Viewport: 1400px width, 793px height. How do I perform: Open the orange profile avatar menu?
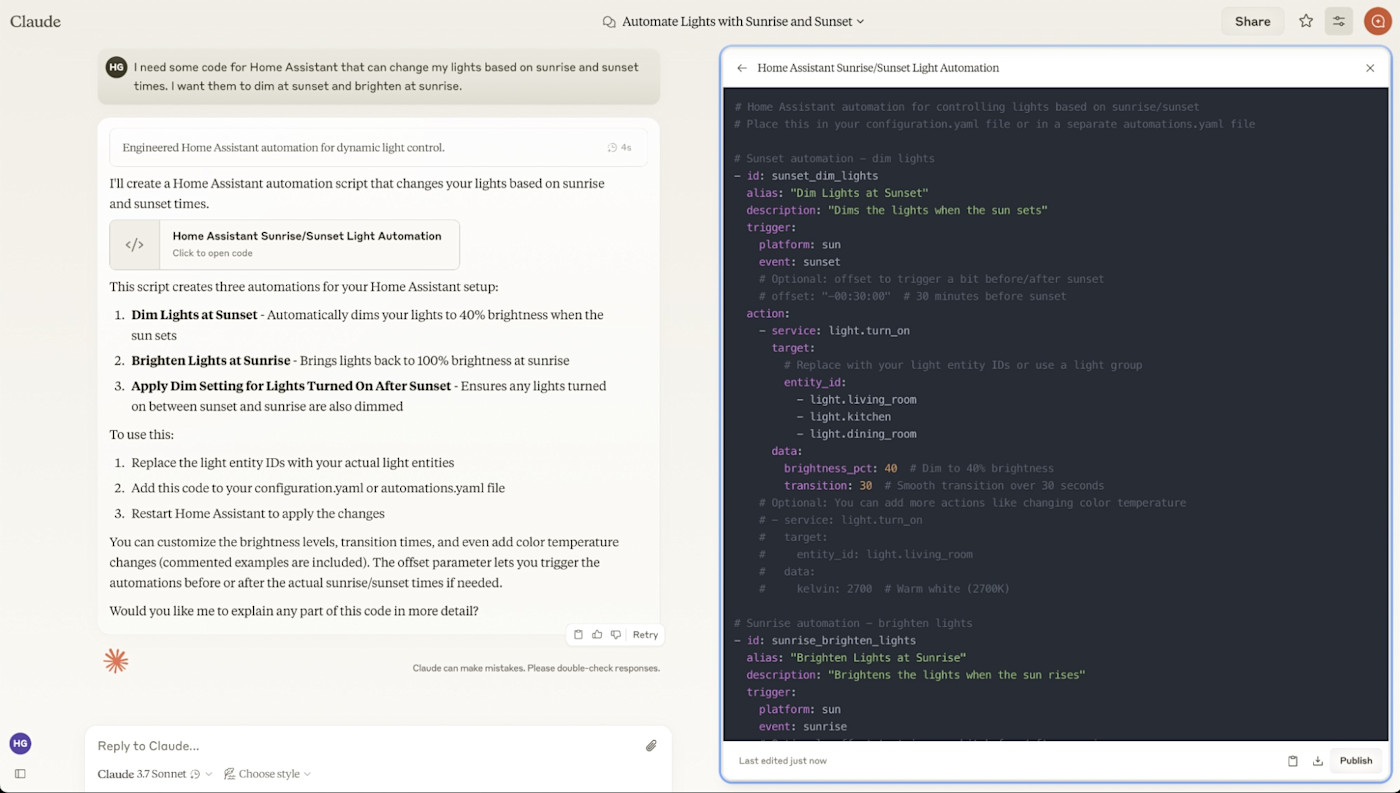tap(1378, 21)
